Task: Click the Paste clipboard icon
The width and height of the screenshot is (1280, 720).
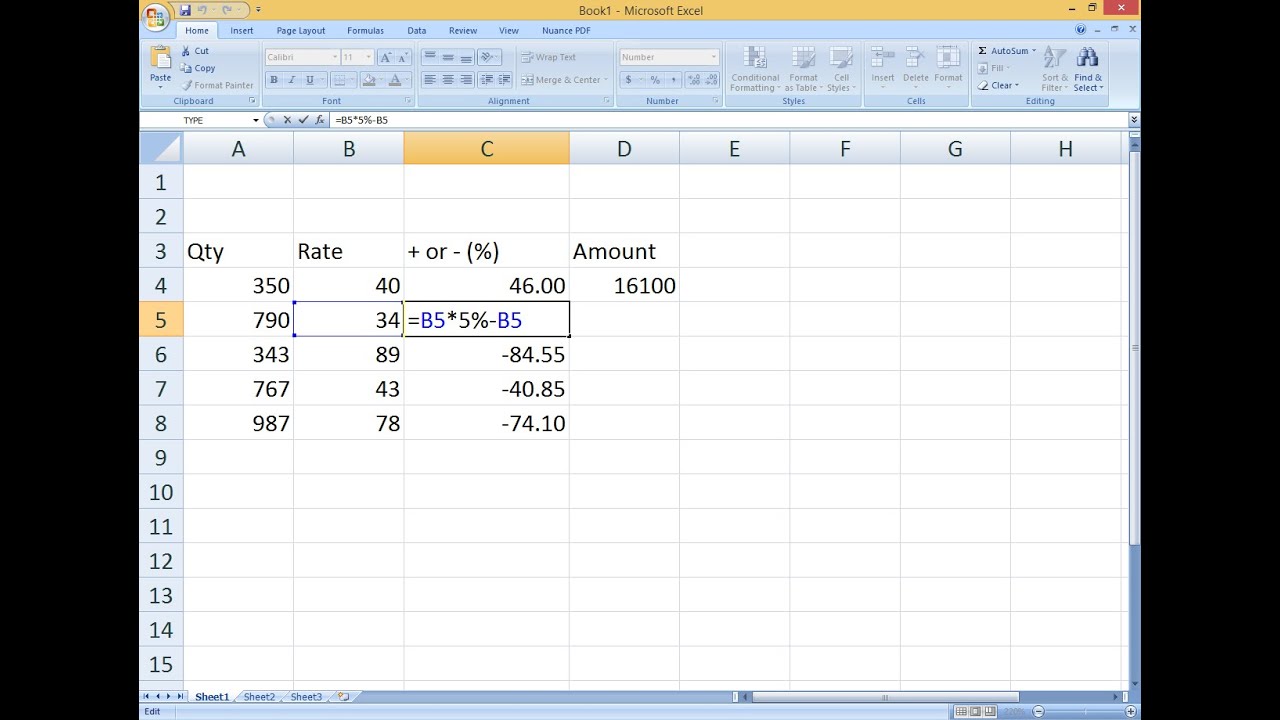Action: [160, 58]
